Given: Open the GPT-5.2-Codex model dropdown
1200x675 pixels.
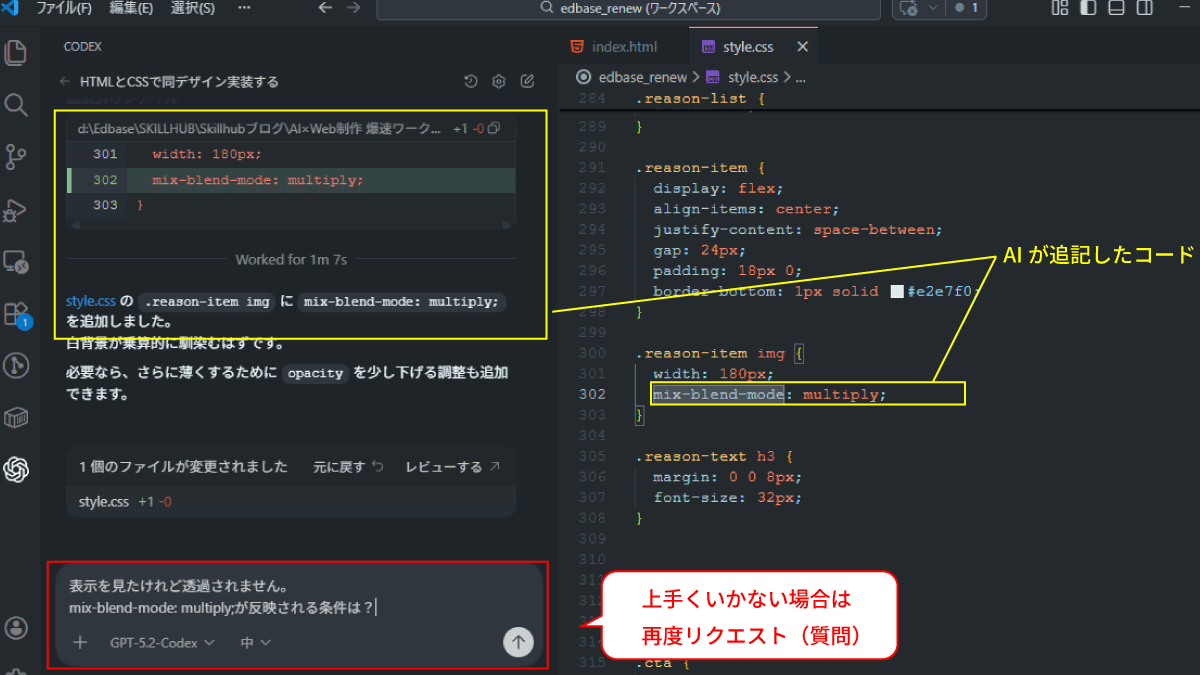Looking at the screenshot, I should coord(162,643).
